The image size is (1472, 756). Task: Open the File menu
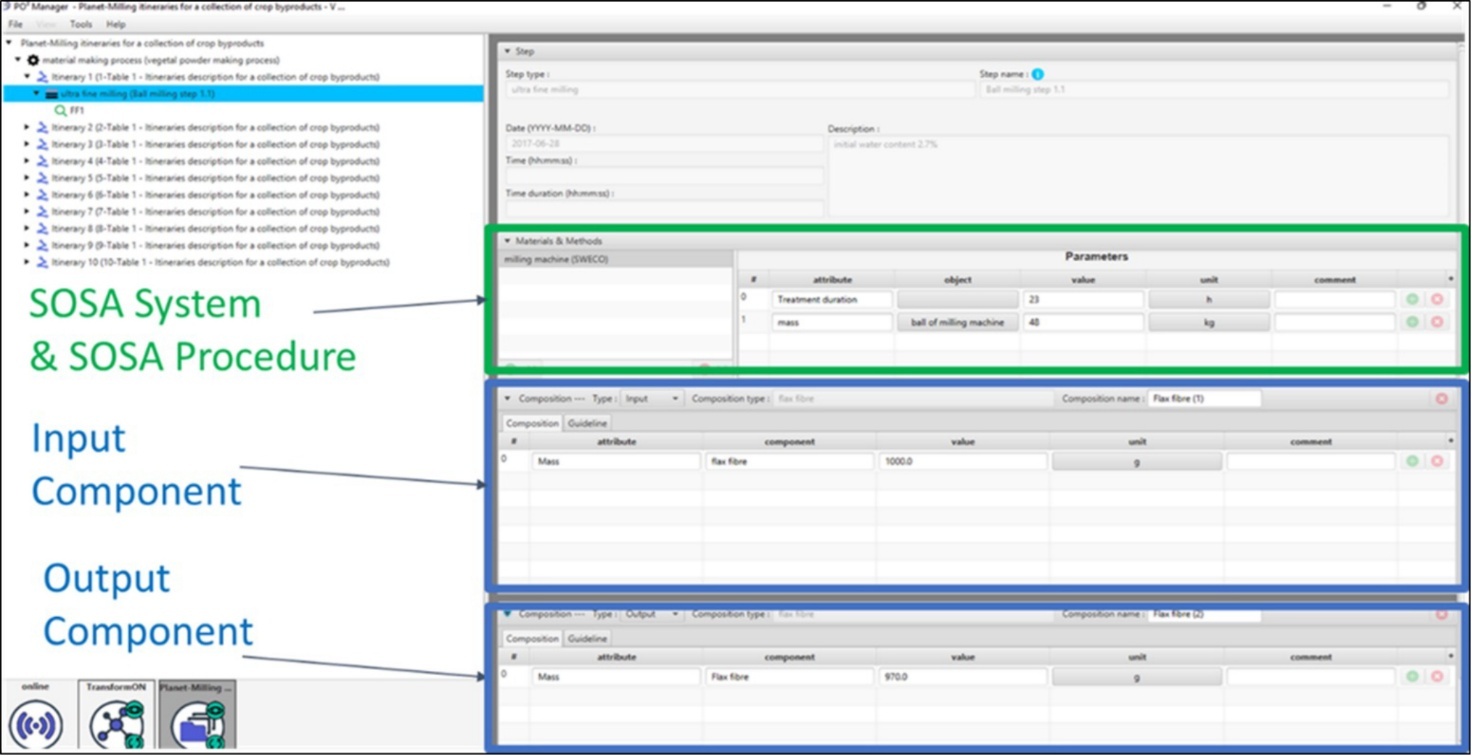[15, 24]
